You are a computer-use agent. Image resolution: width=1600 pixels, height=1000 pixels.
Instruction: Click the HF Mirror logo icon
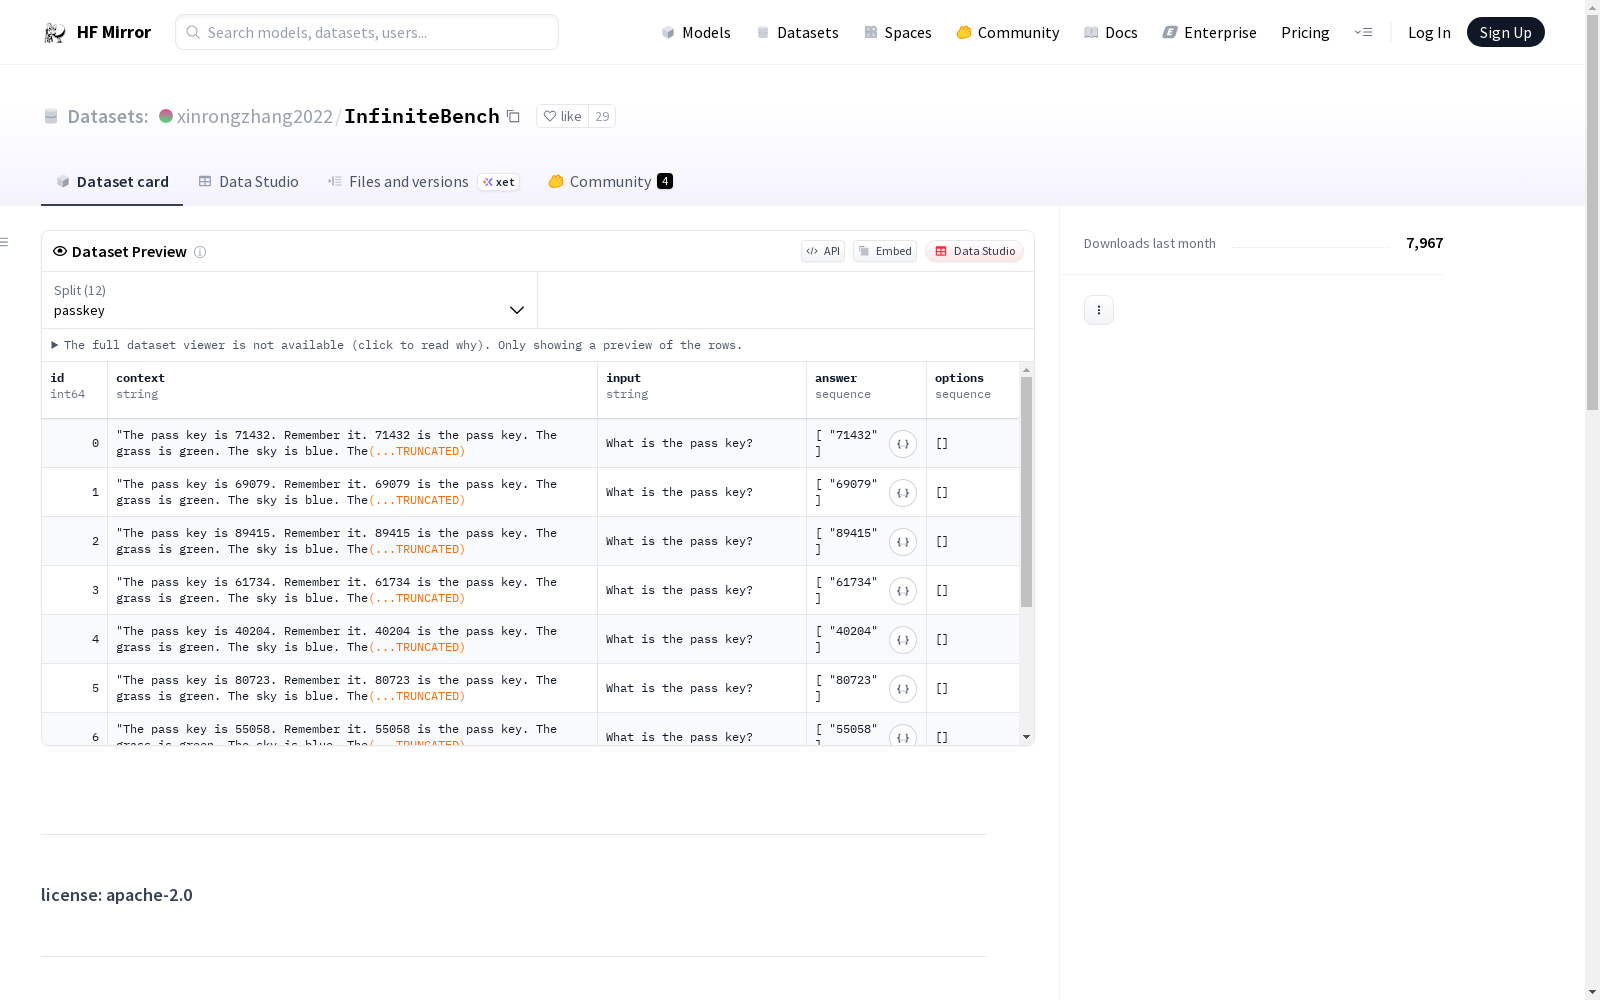pos(55,33)
